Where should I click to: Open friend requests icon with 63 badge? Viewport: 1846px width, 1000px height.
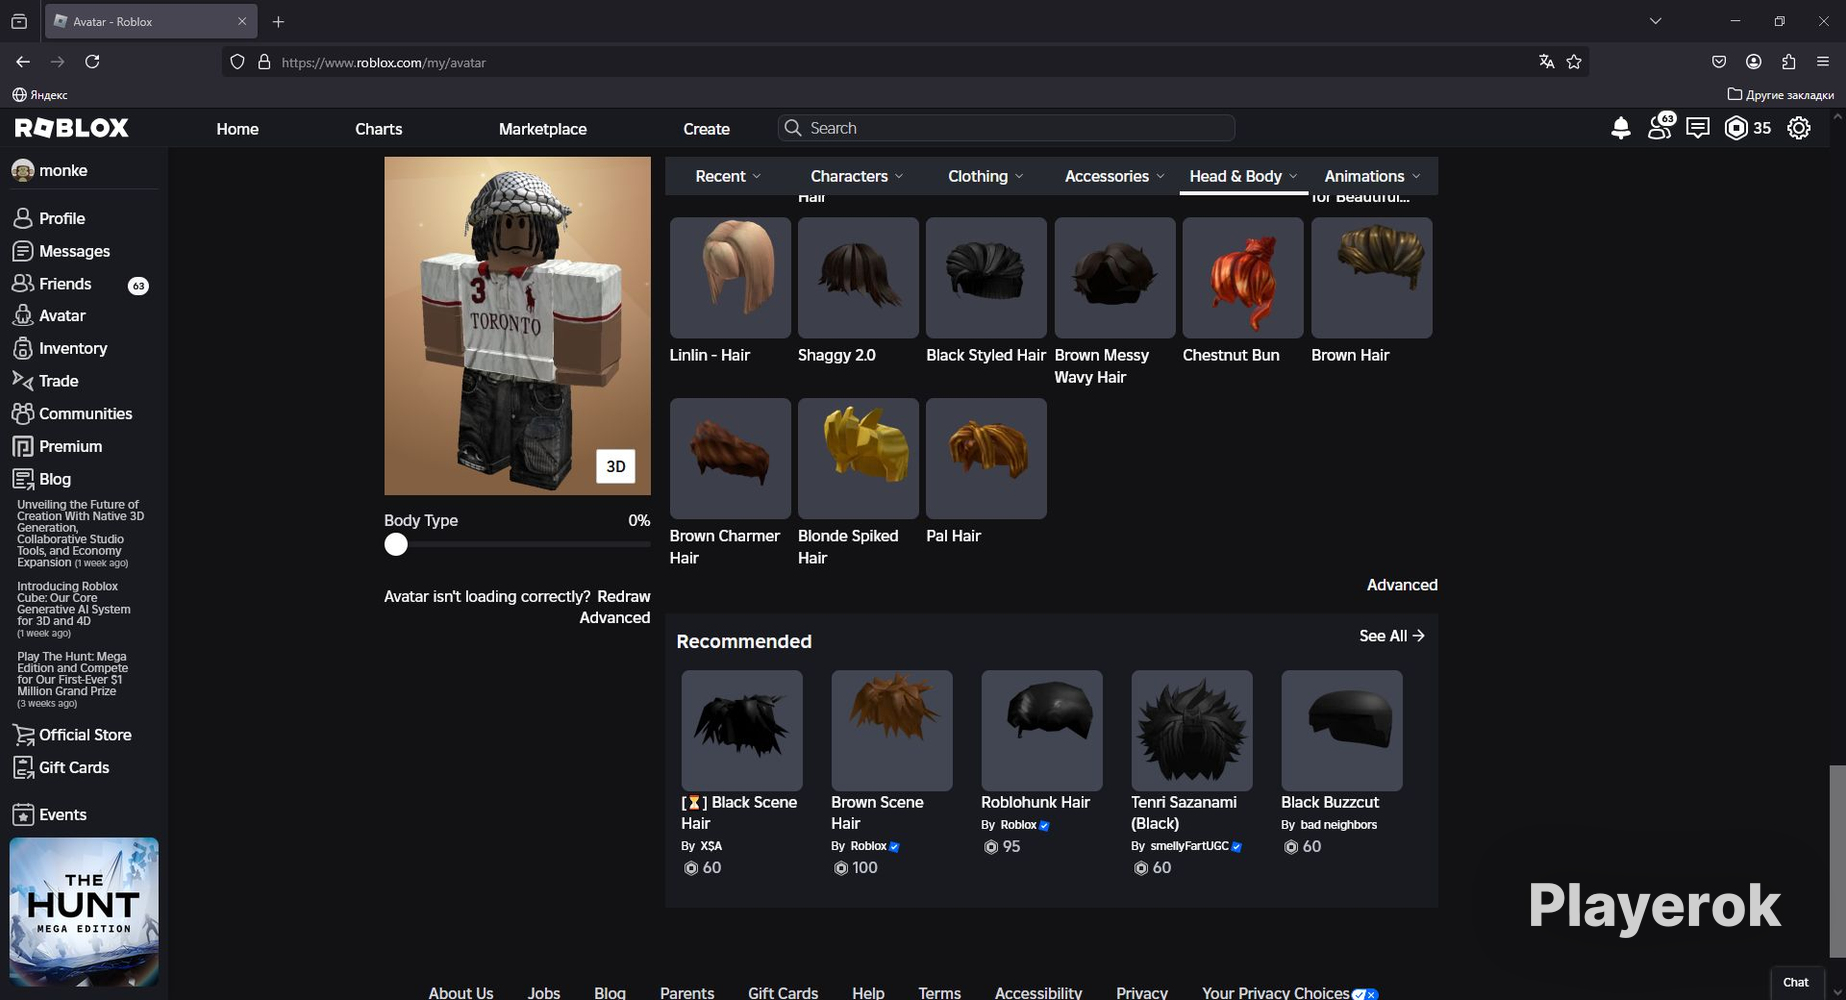click(1660, 127)
